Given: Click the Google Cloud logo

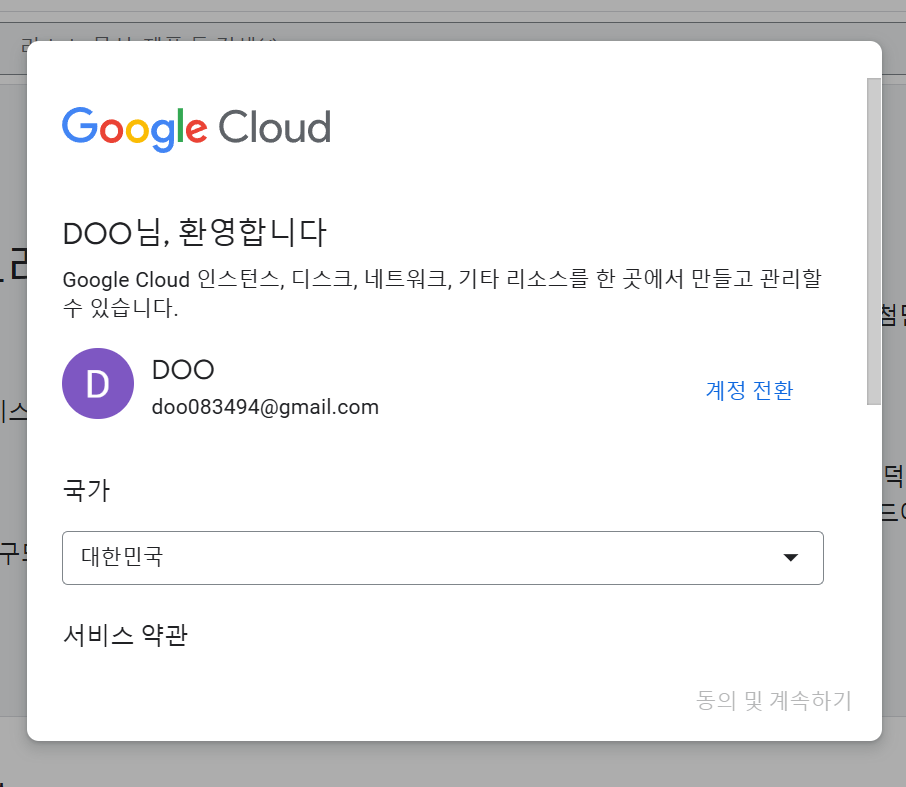Looking at the screenshot, I should point(196,129).
